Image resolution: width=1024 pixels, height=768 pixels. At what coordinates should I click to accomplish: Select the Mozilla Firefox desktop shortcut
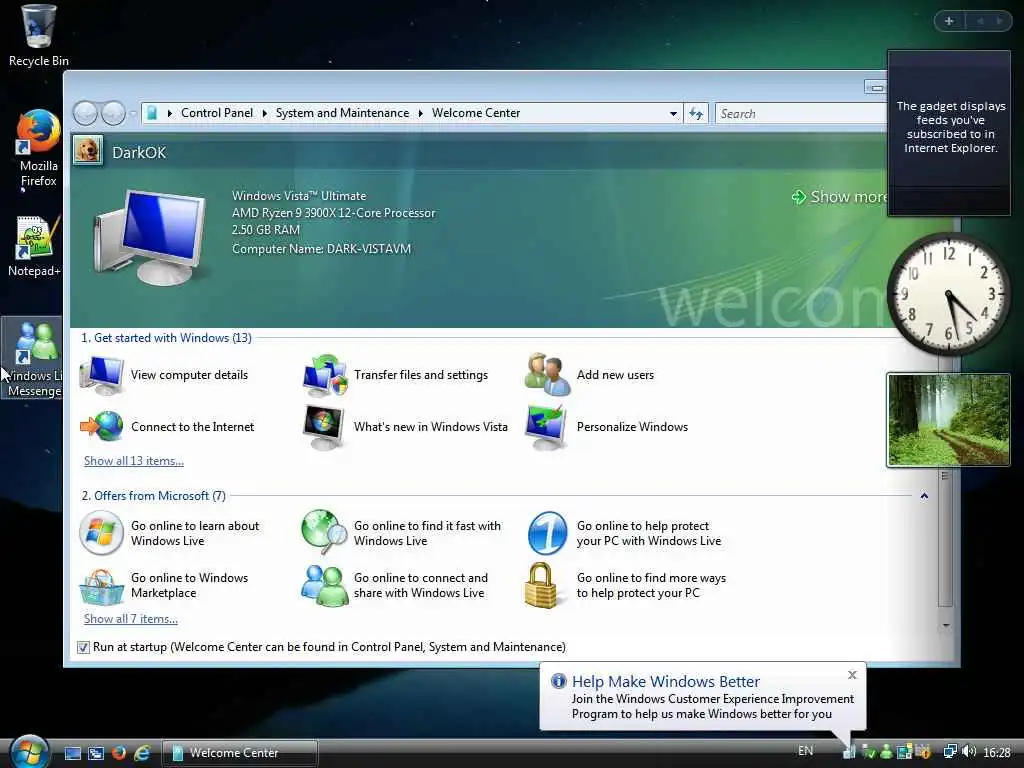(x=38, y=149)
